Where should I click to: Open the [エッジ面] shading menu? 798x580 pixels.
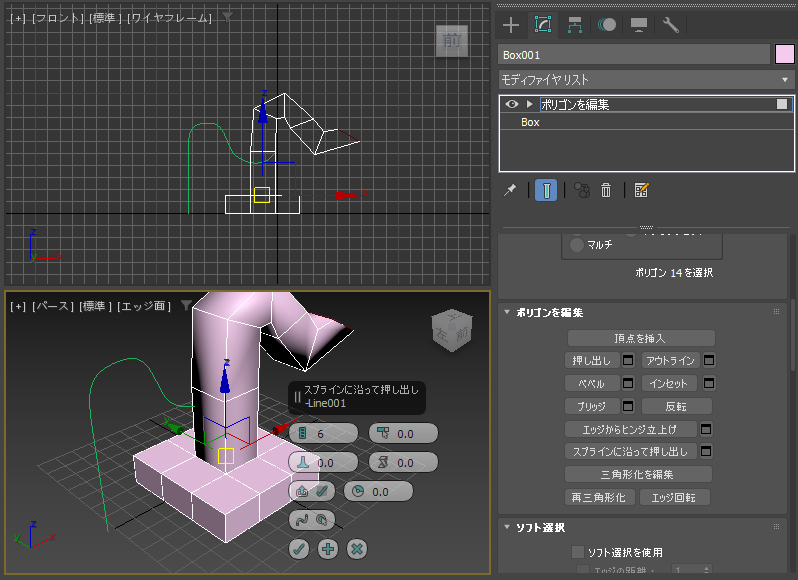click(144, 306)
